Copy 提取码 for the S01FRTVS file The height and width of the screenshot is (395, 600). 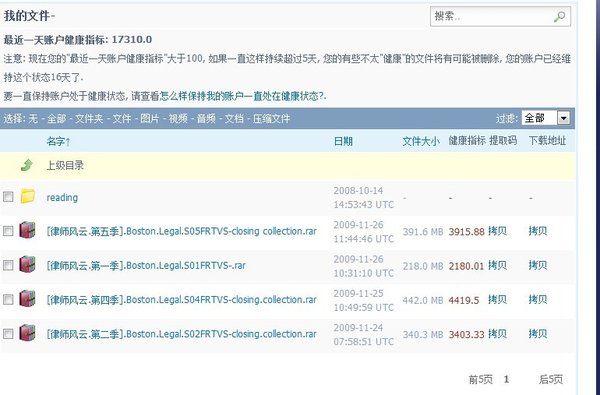pos(497,265)
